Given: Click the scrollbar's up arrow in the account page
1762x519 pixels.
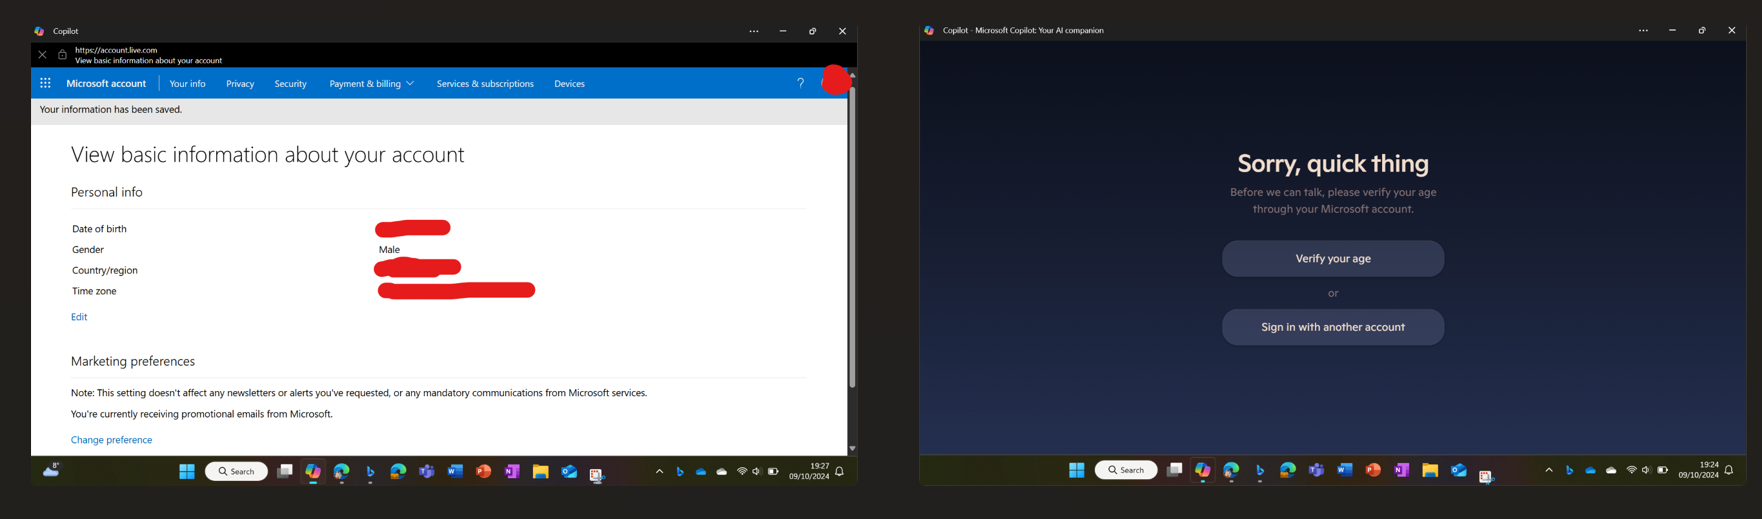Looking at the screenshot, I should pos(852,75).
